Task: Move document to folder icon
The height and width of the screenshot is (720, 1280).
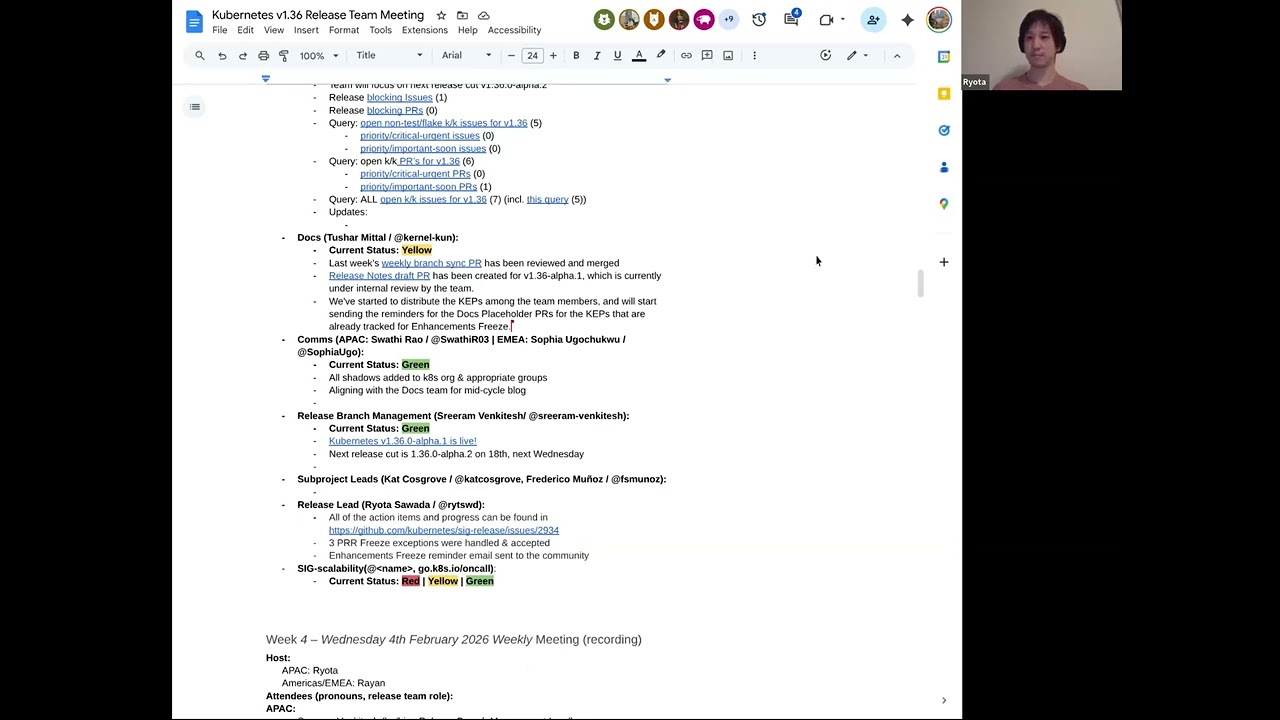Action: (x=462, y=16)
